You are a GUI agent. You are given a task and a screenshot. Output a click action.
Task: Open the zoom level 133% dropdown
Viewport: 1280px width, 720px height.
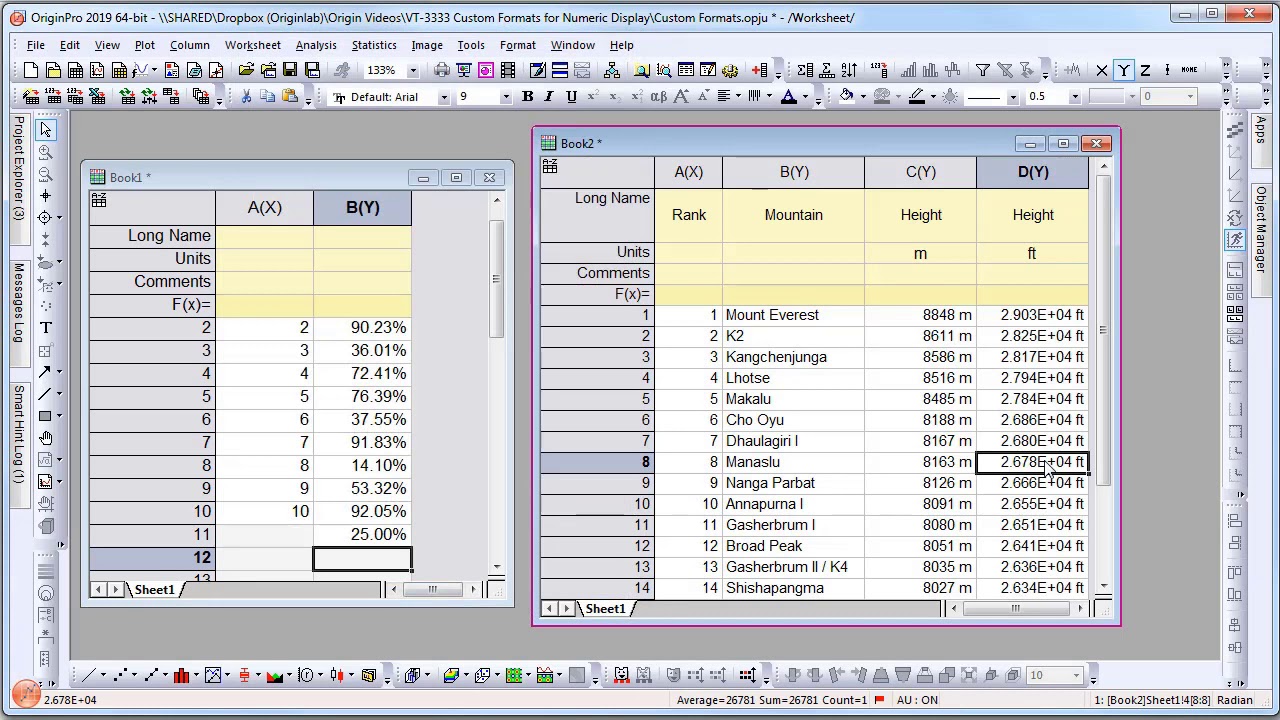pyautogui.click(x=412, y=70)
